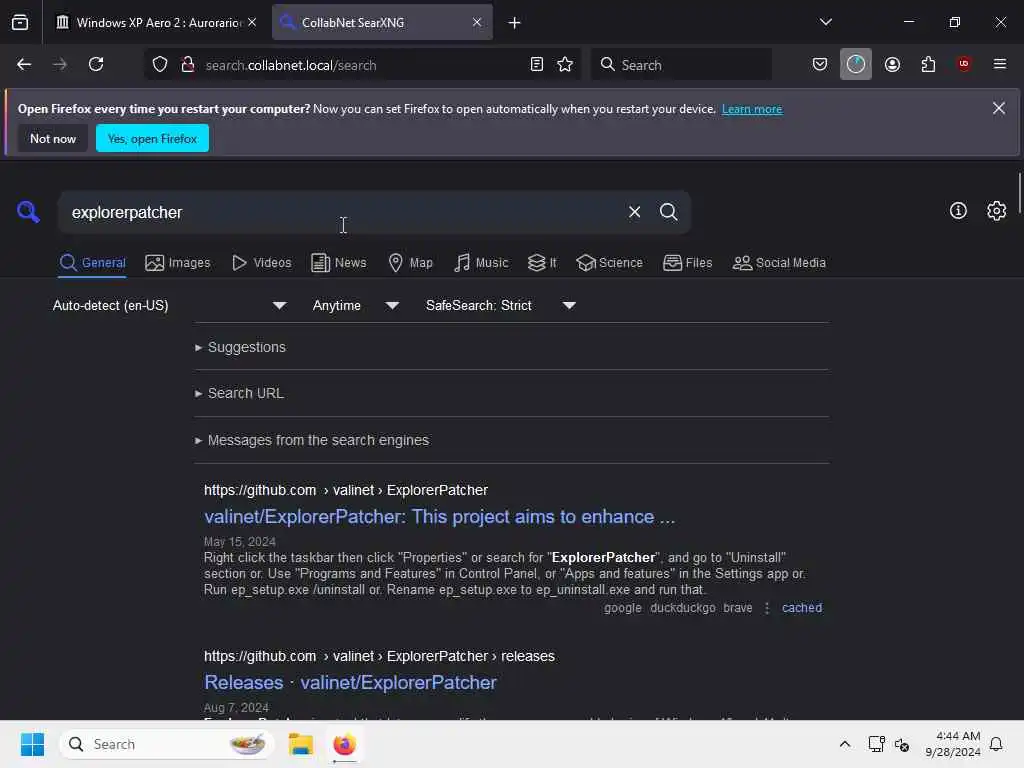Open Firefox account menu
Image resolution: width=1024 pixels, height=768 pixels.
tap(892, 64)
